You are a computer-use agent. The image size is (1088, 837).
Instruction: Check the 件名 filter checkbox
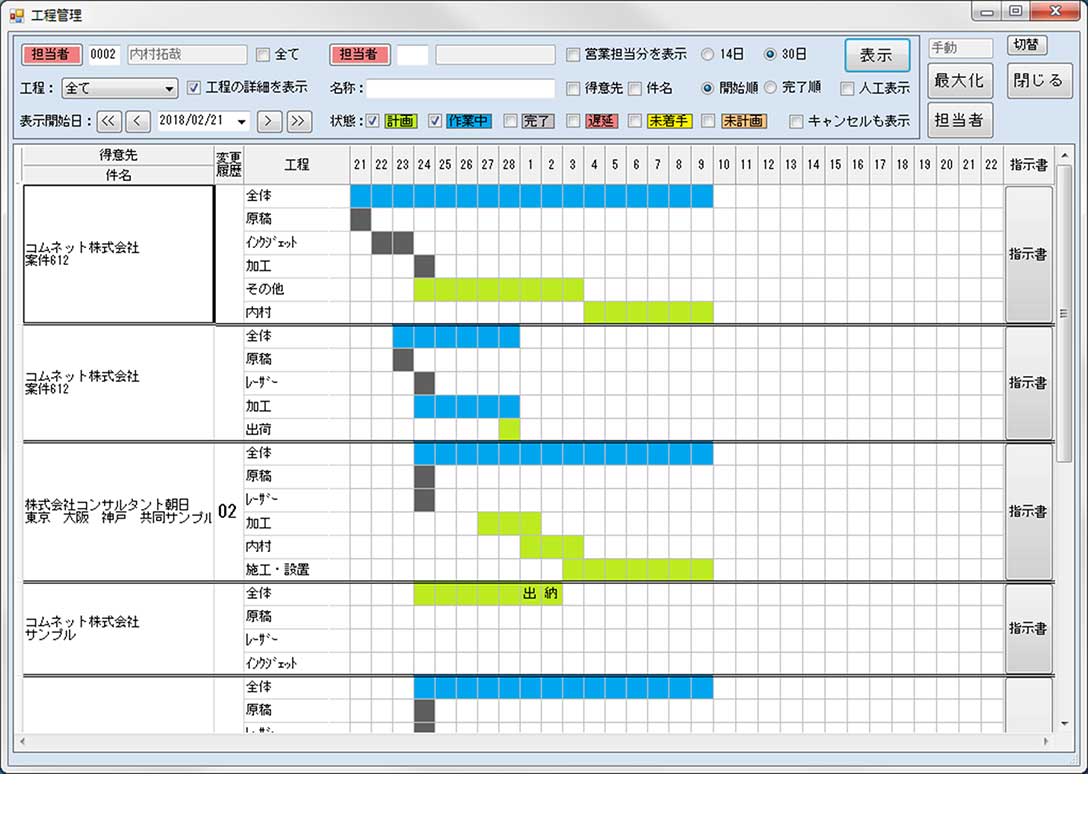pos(634,88)
